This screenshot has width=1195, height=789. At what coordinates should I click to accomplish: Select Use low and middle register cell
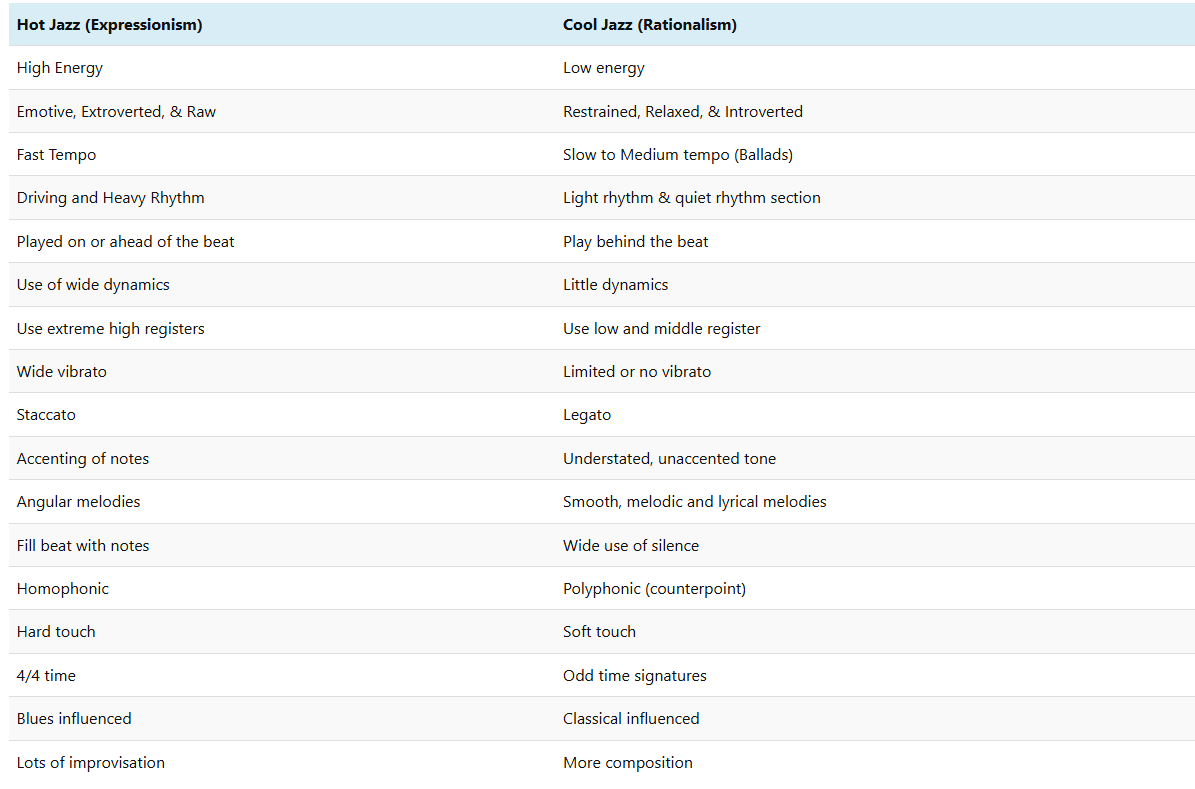coord(661,329)
